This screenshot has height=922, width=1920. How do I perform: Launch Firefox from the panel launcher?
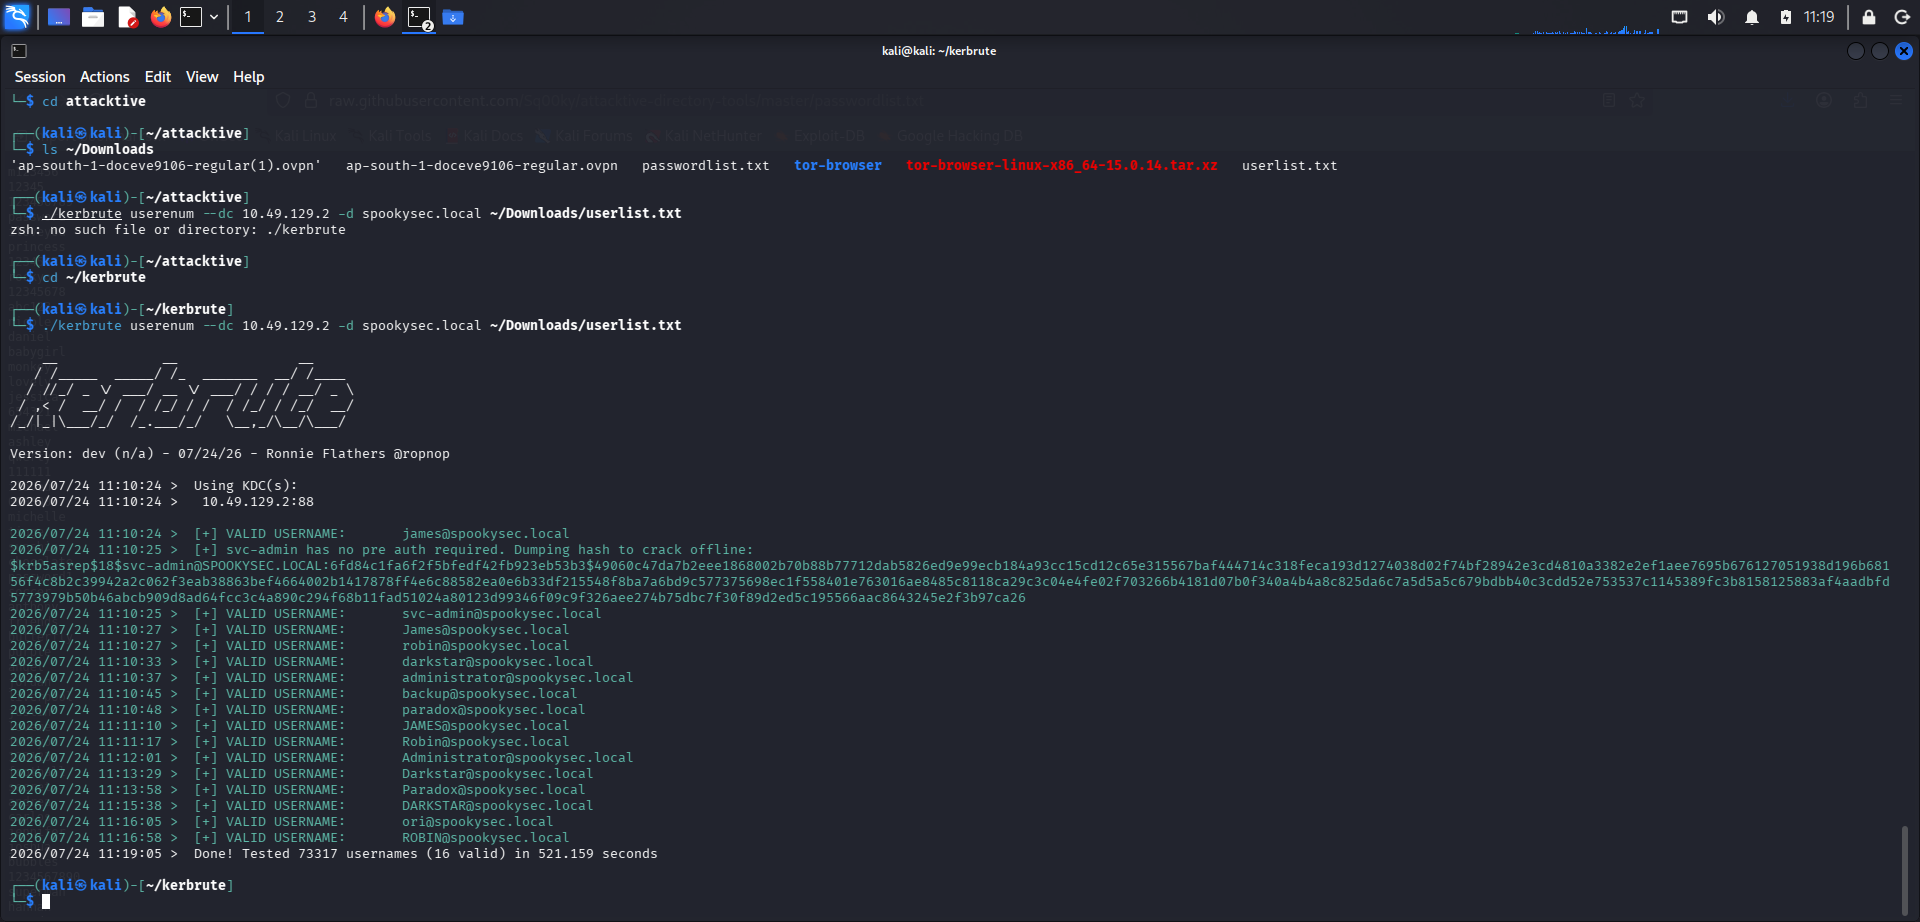click(161, 17)
